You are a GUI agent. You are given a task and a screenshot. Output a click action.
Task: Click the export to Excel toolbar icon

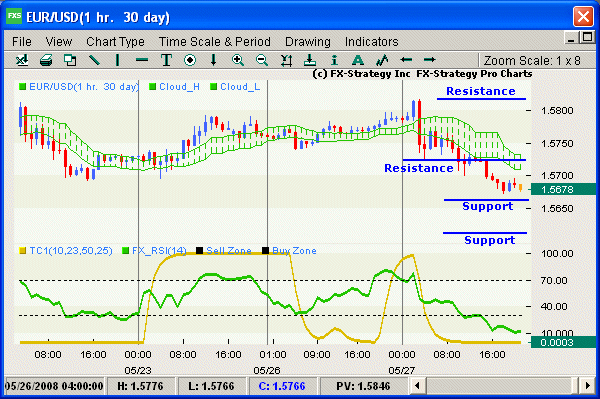22,60
